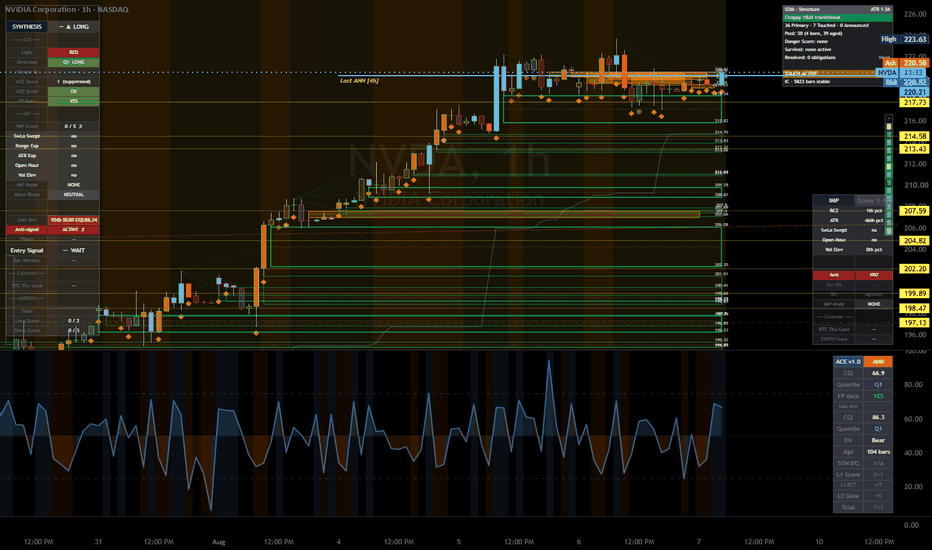Click the 197.13 yellow price label
This screenshot has height=550, width=932.
[915, 322]
